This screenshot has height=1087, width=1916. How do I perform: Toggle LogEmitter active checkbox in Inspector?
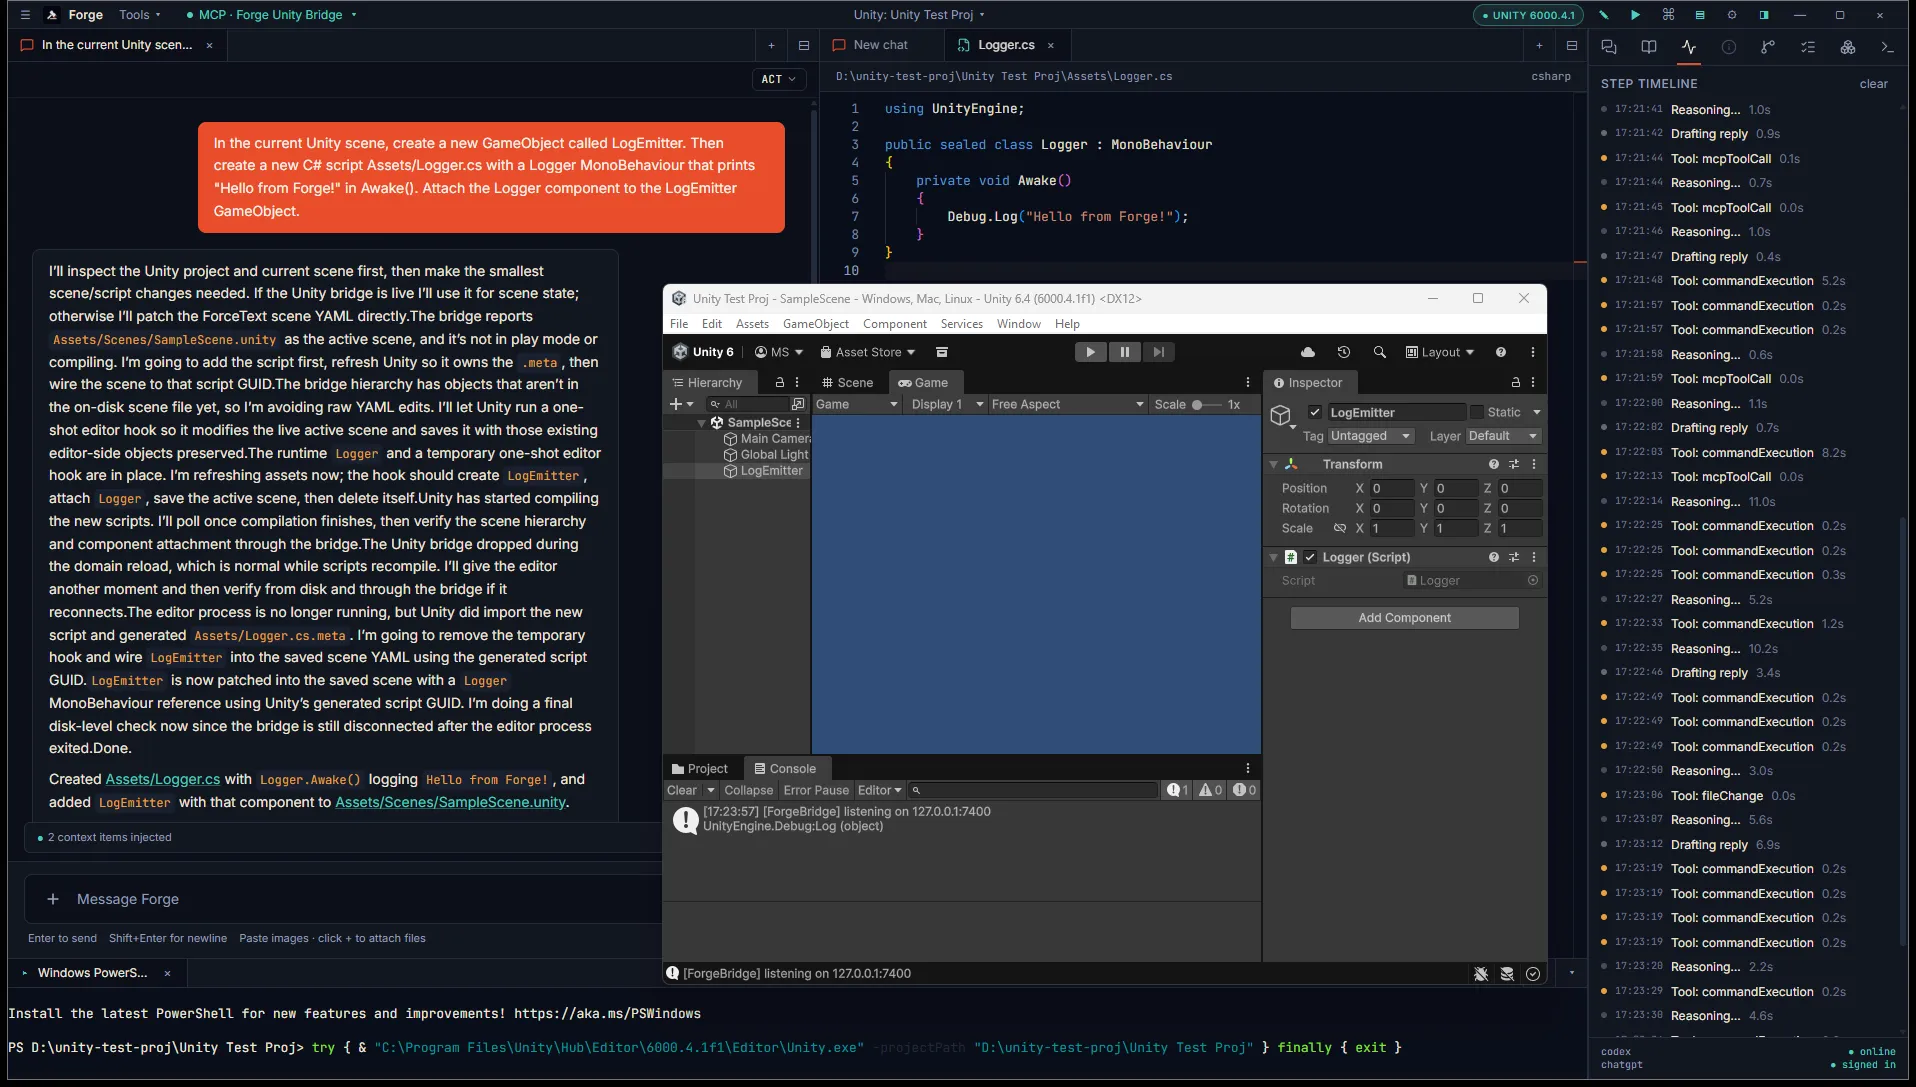tap(1315, 412)
